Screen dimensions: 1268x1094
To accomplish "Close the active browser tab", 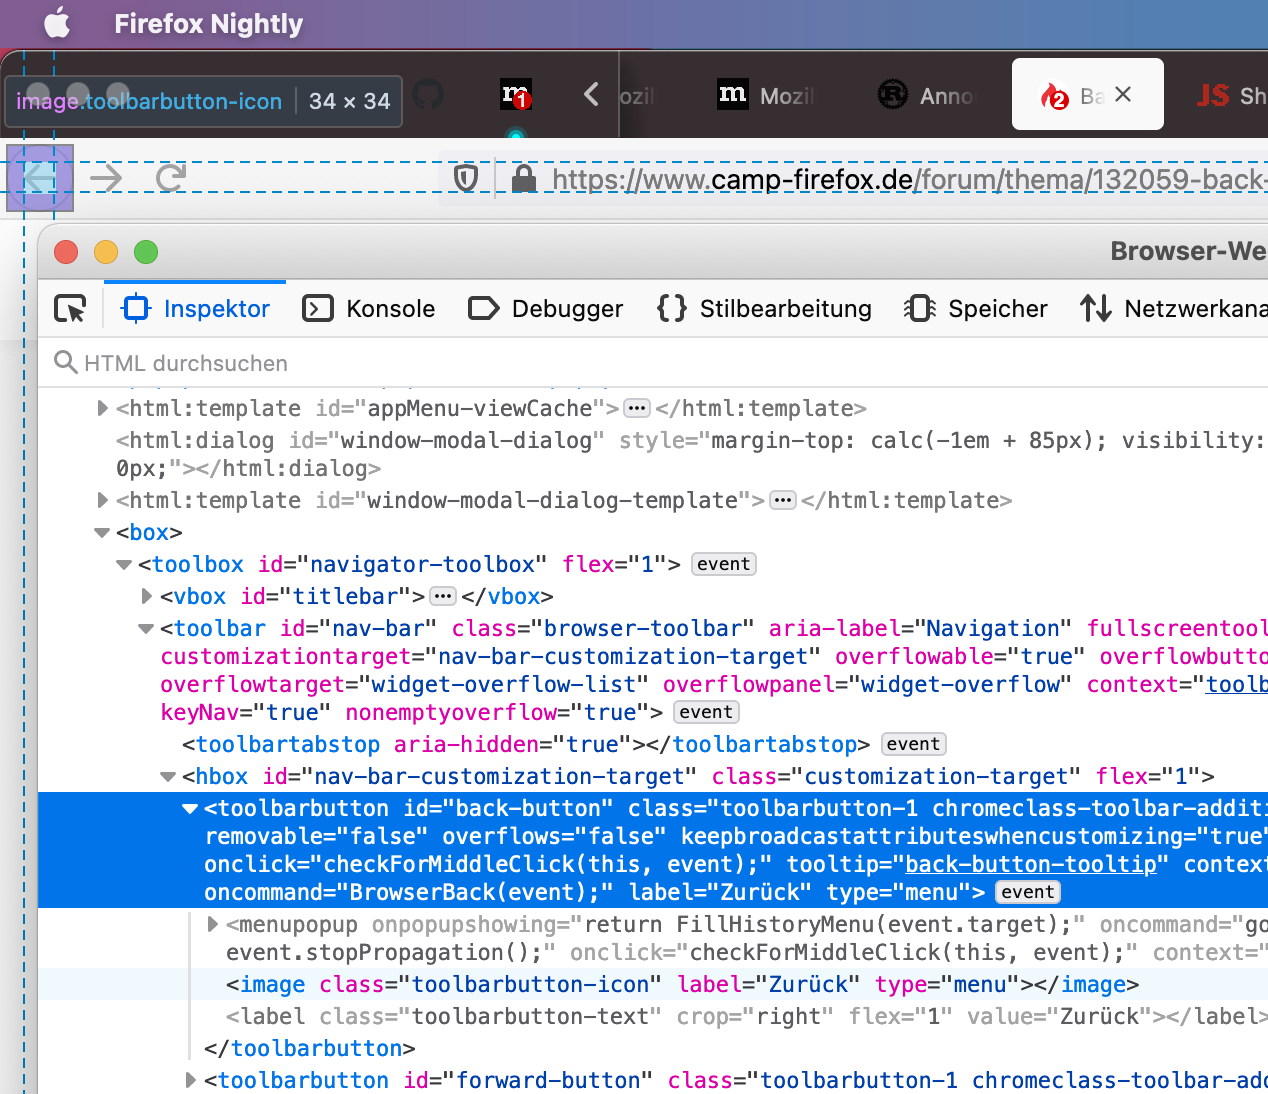I will (1123, 94).
